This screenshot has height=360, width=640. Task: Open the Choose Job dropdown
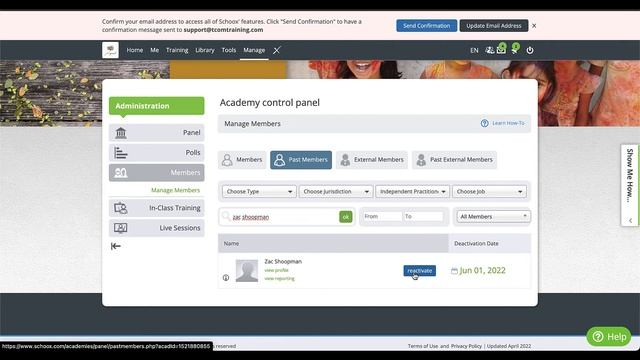pyautogui.click(x=489, y=191)
